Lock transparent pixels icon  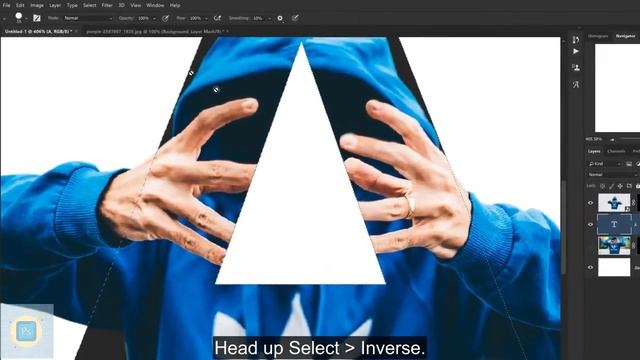(602, 186)
